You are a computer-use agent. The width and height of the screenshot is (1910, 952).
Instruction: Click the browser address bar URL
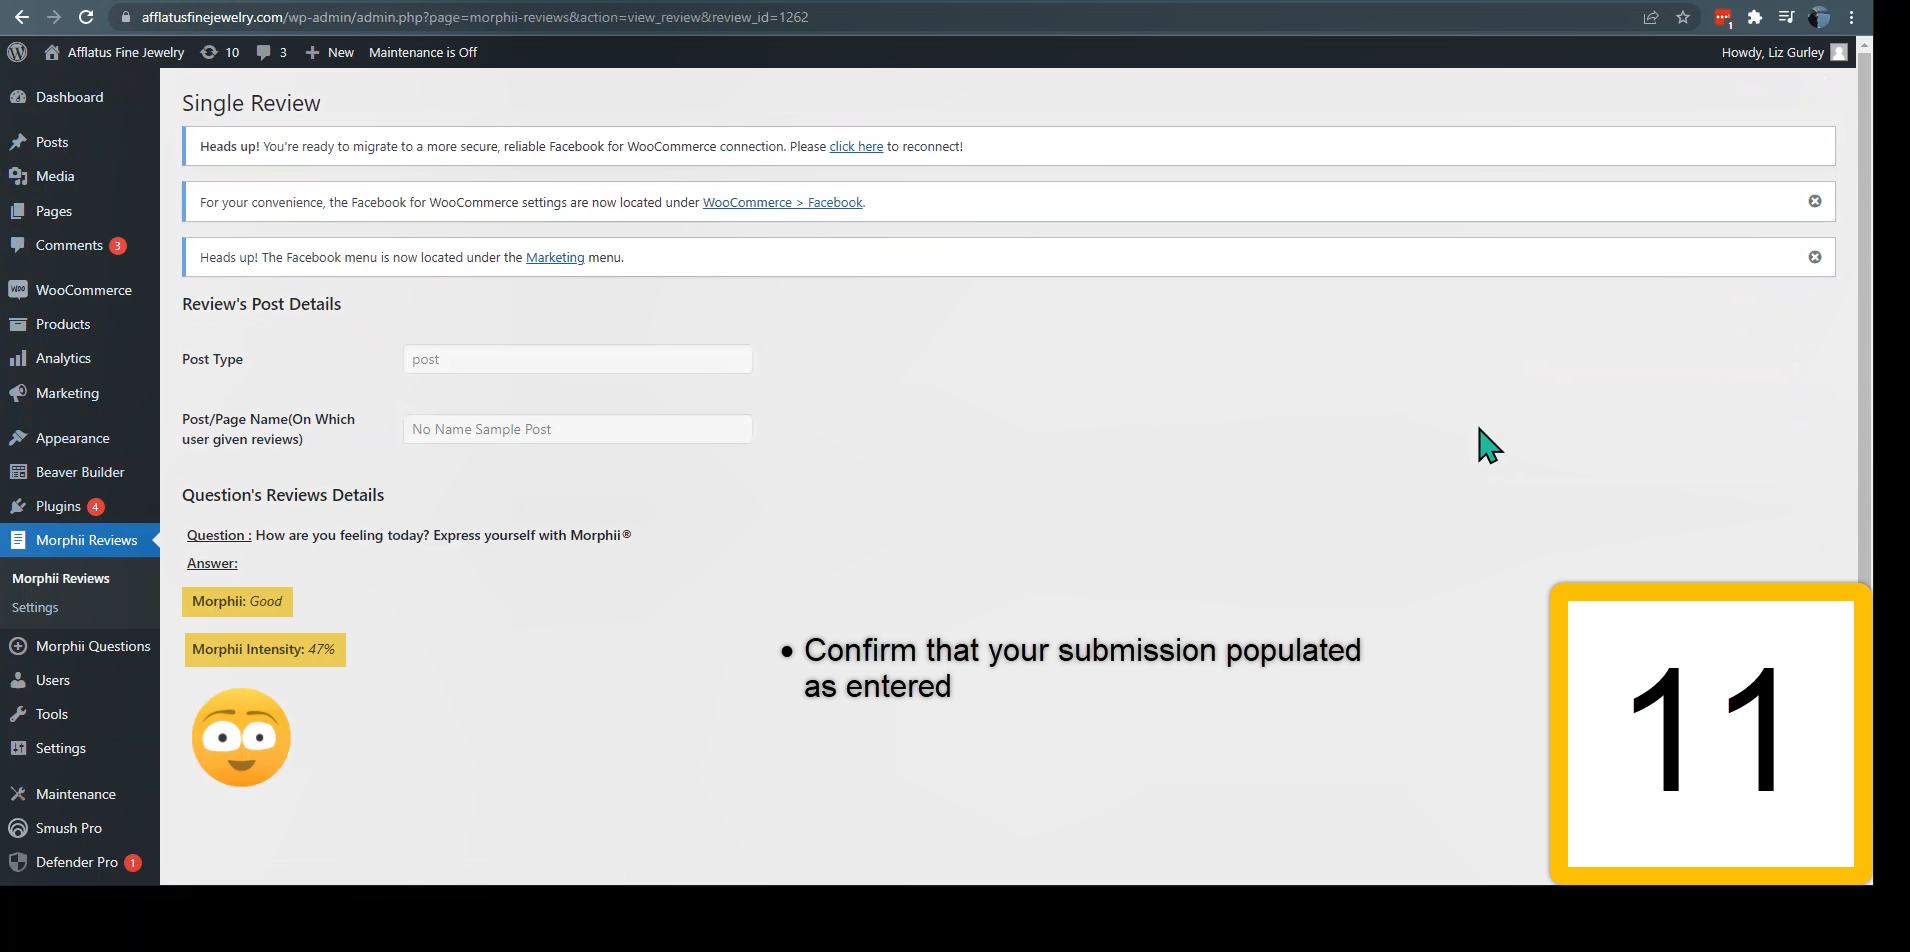pyautogui.click(x=475, y=17)
